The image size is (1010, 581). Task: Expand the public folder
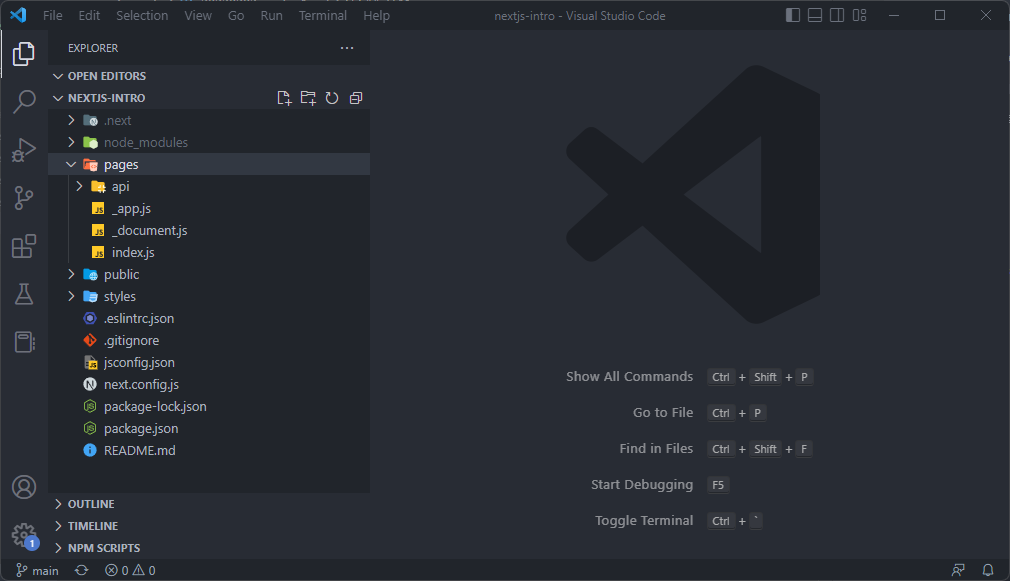coord(209,274)
